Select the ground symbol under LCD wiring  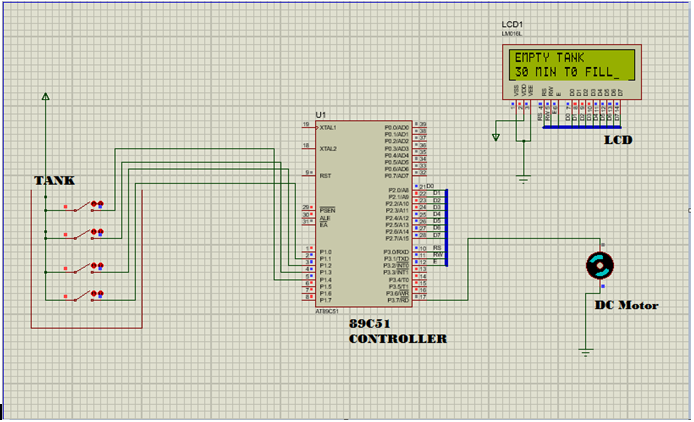tap(524, 179)
